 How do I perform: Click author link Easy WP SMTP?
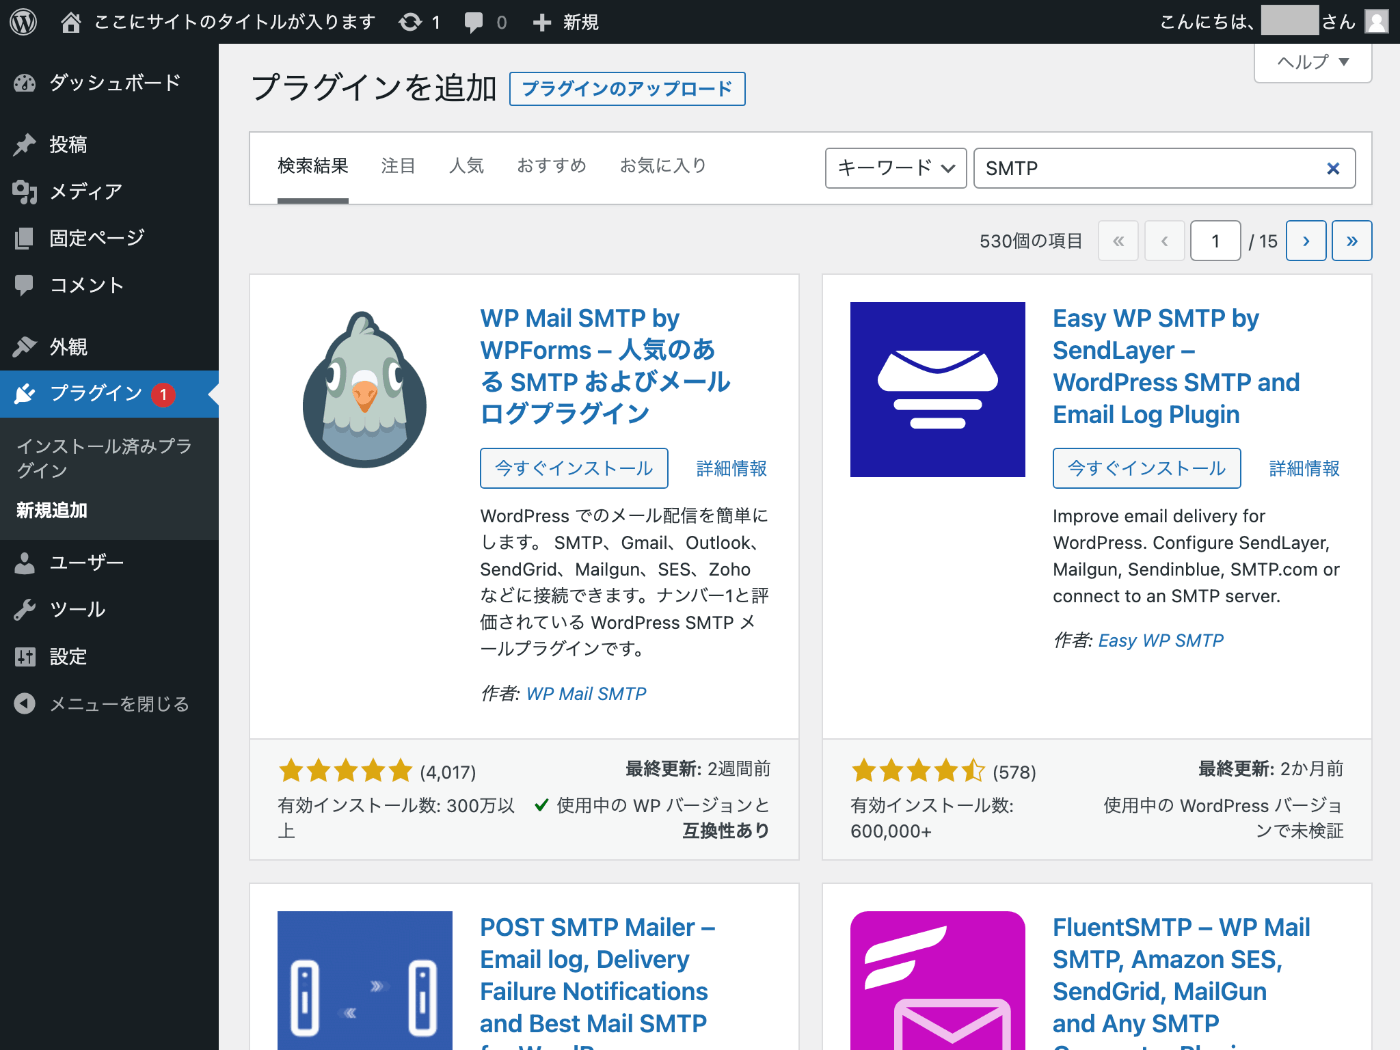click(x=1161, y=641)
